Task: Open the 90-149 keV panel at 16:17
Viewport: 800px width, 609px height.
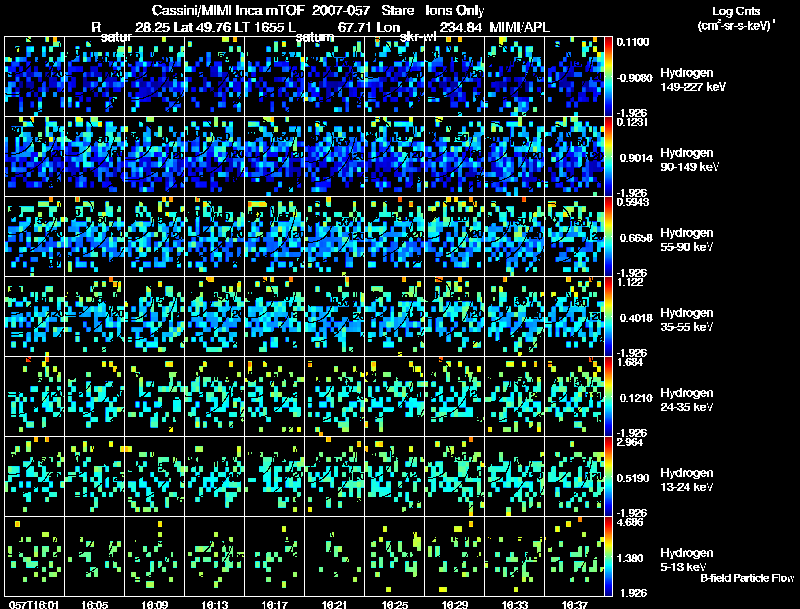Action: (x=274, y=157)
